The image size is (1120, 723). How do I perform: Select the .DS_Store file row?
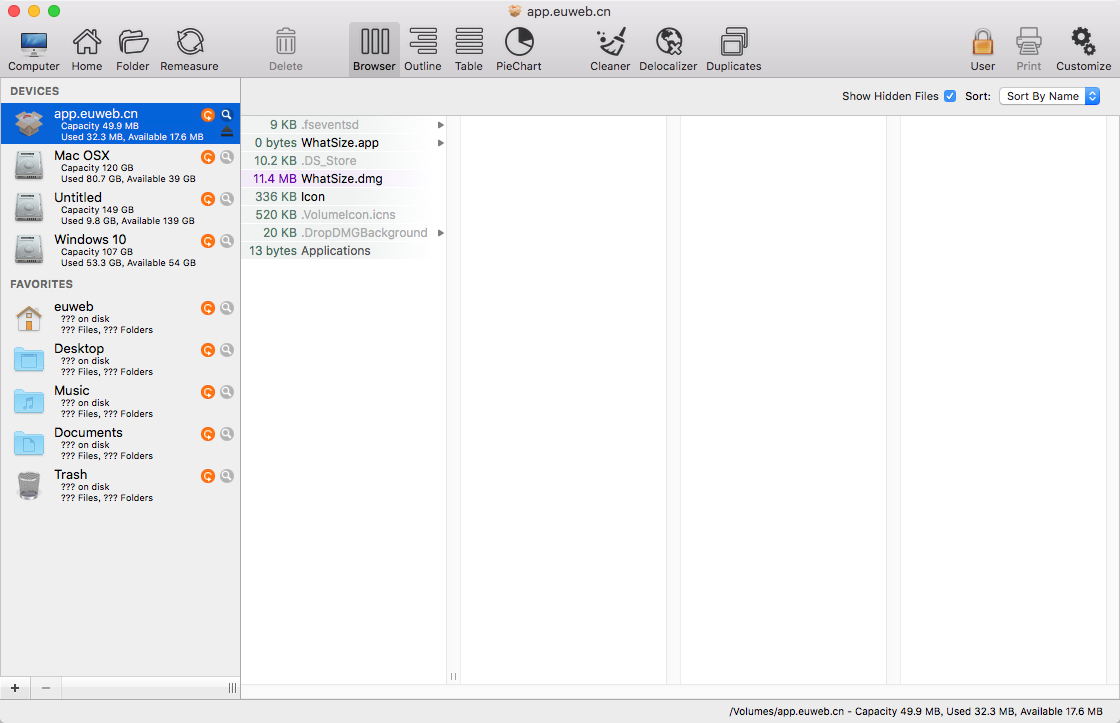[344, 161]
